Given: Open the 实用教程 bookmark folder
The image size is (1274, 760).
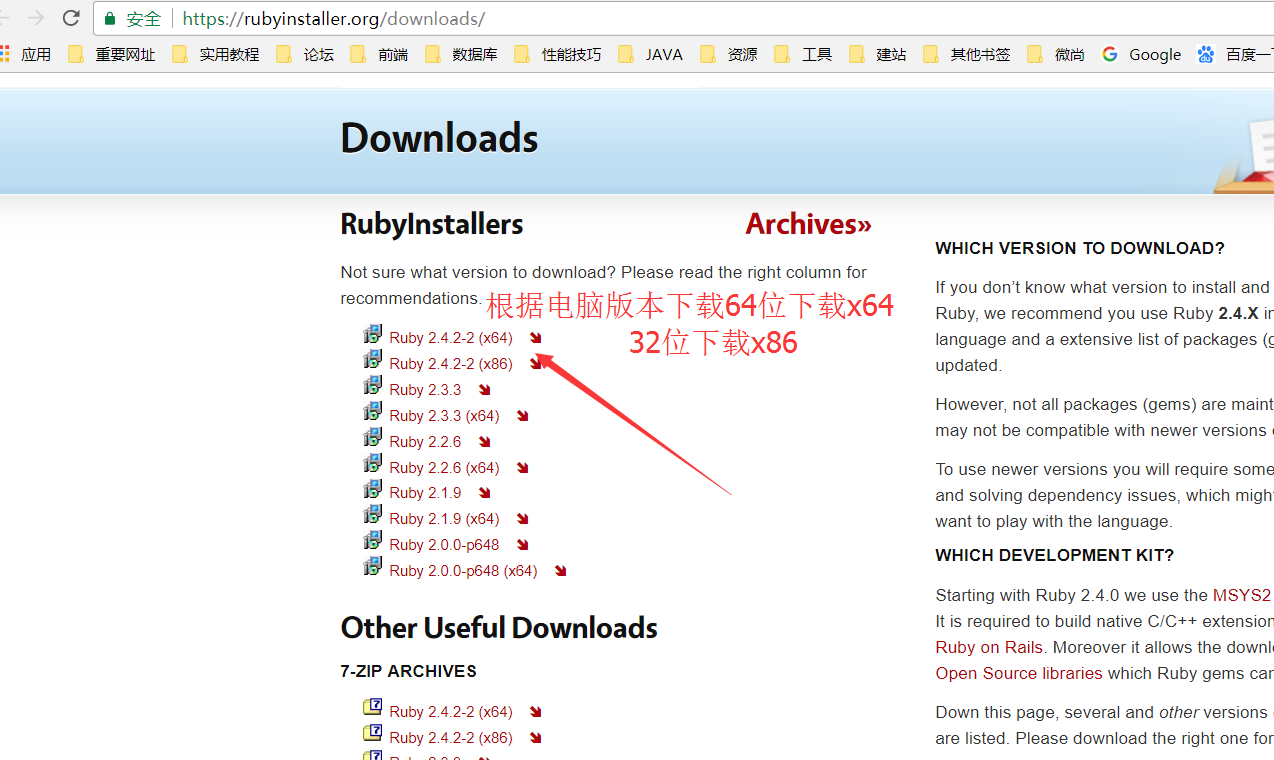Looking at the screenshot, I should click(x=216, y=54).
